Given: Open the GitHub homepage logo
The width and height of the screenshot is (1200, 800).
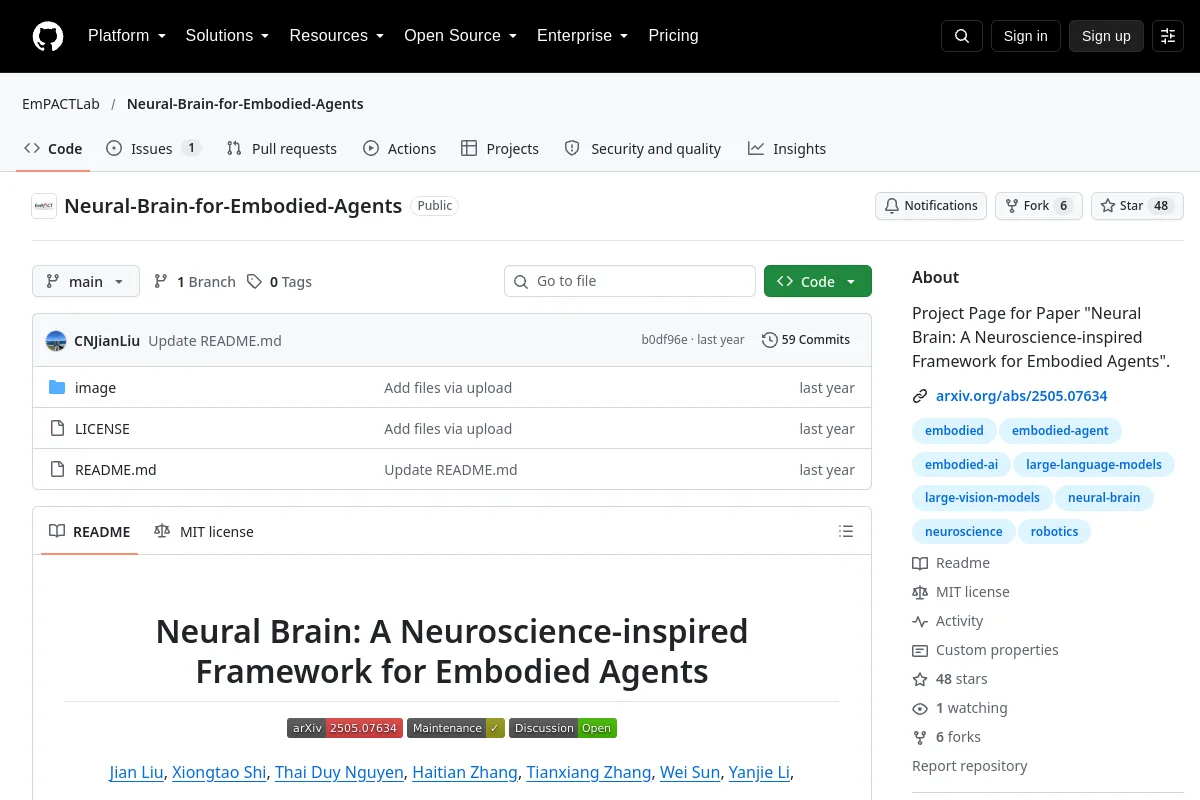Looking at the screenshot, I should click(x=48, y=36).
